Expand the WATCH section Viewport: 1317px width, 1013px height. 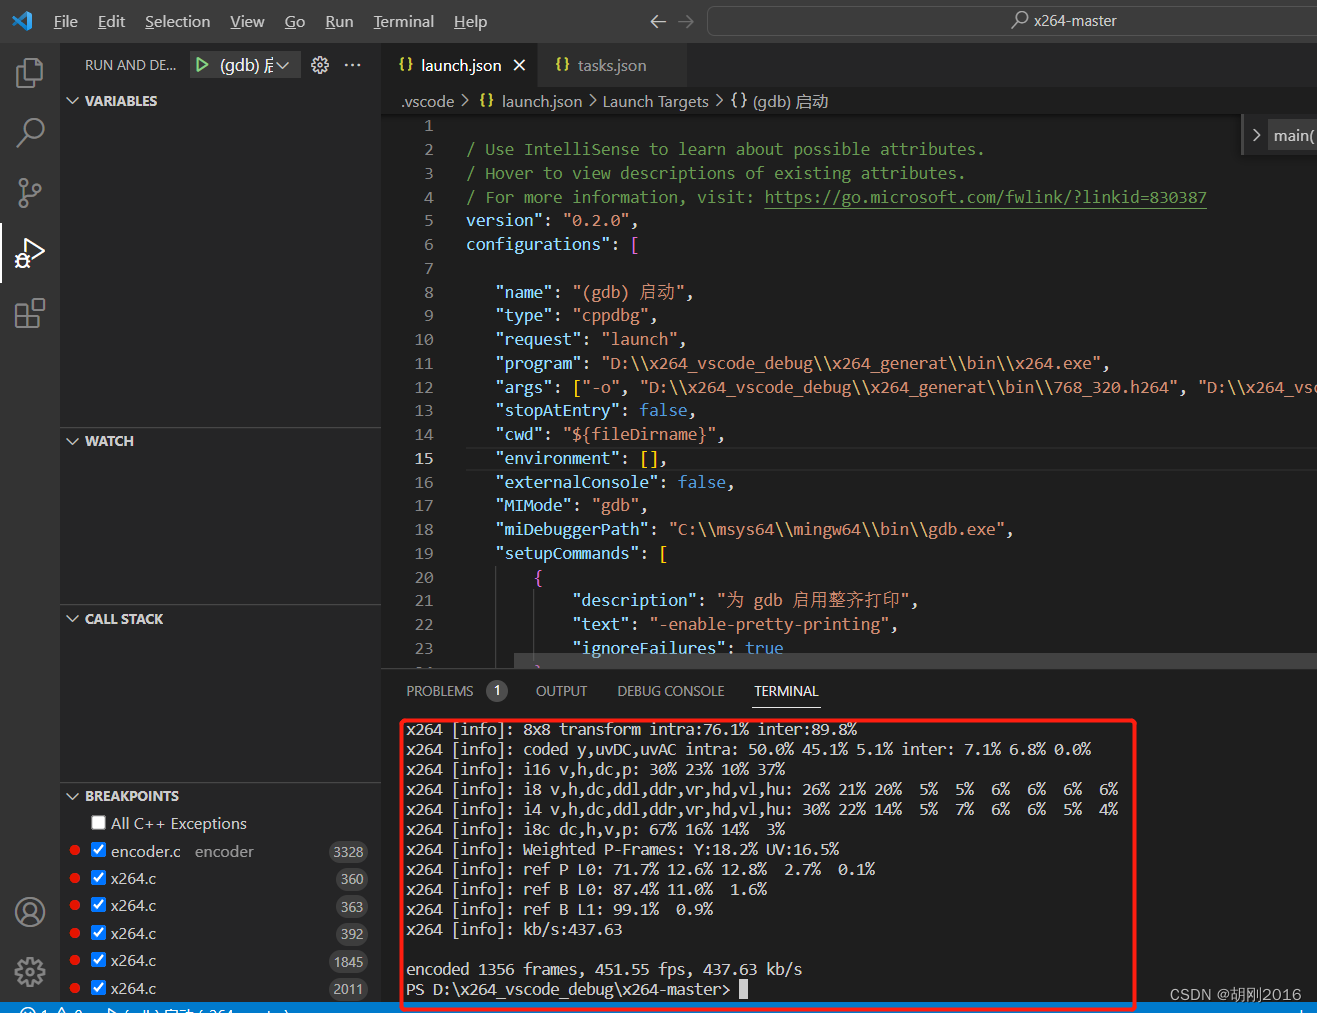pos(72,440)
